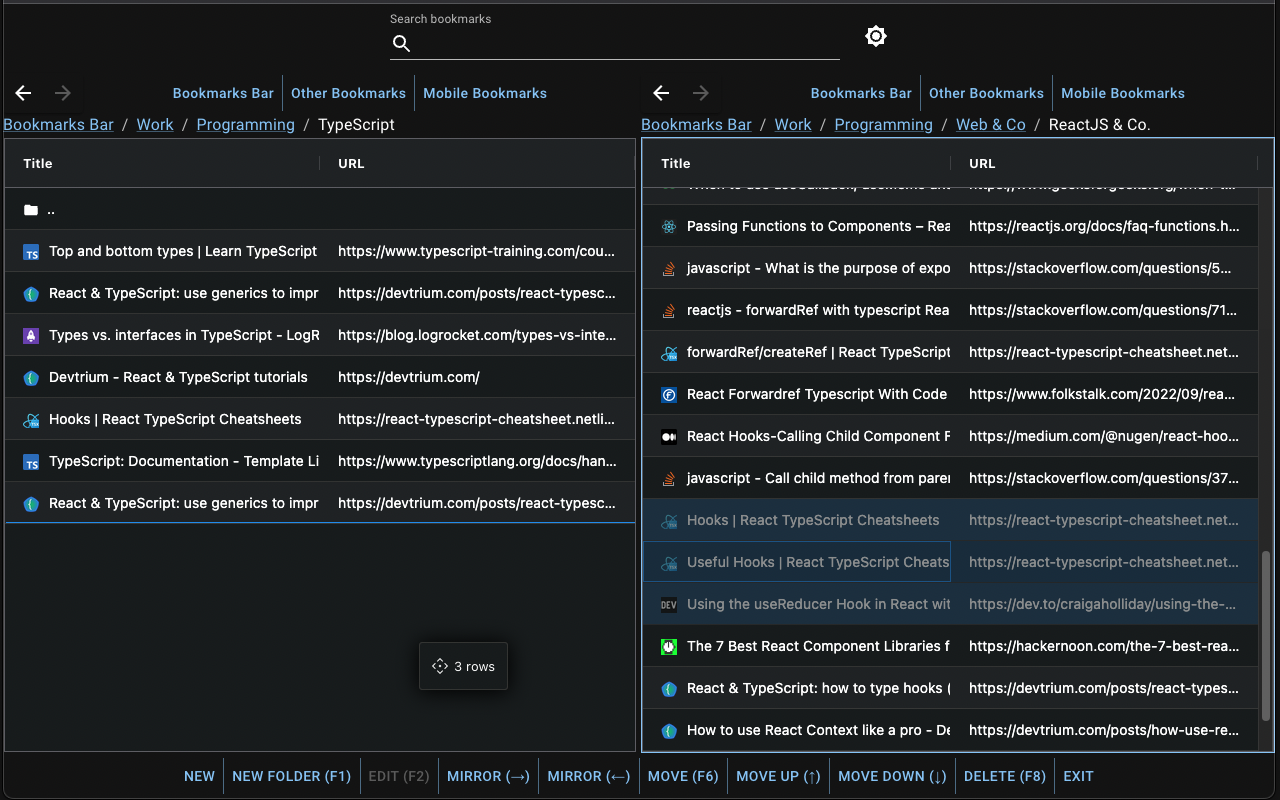
Task: Click Medium favicon of 'React Hooks-Calling Child Component'
Action: point(669,437)
